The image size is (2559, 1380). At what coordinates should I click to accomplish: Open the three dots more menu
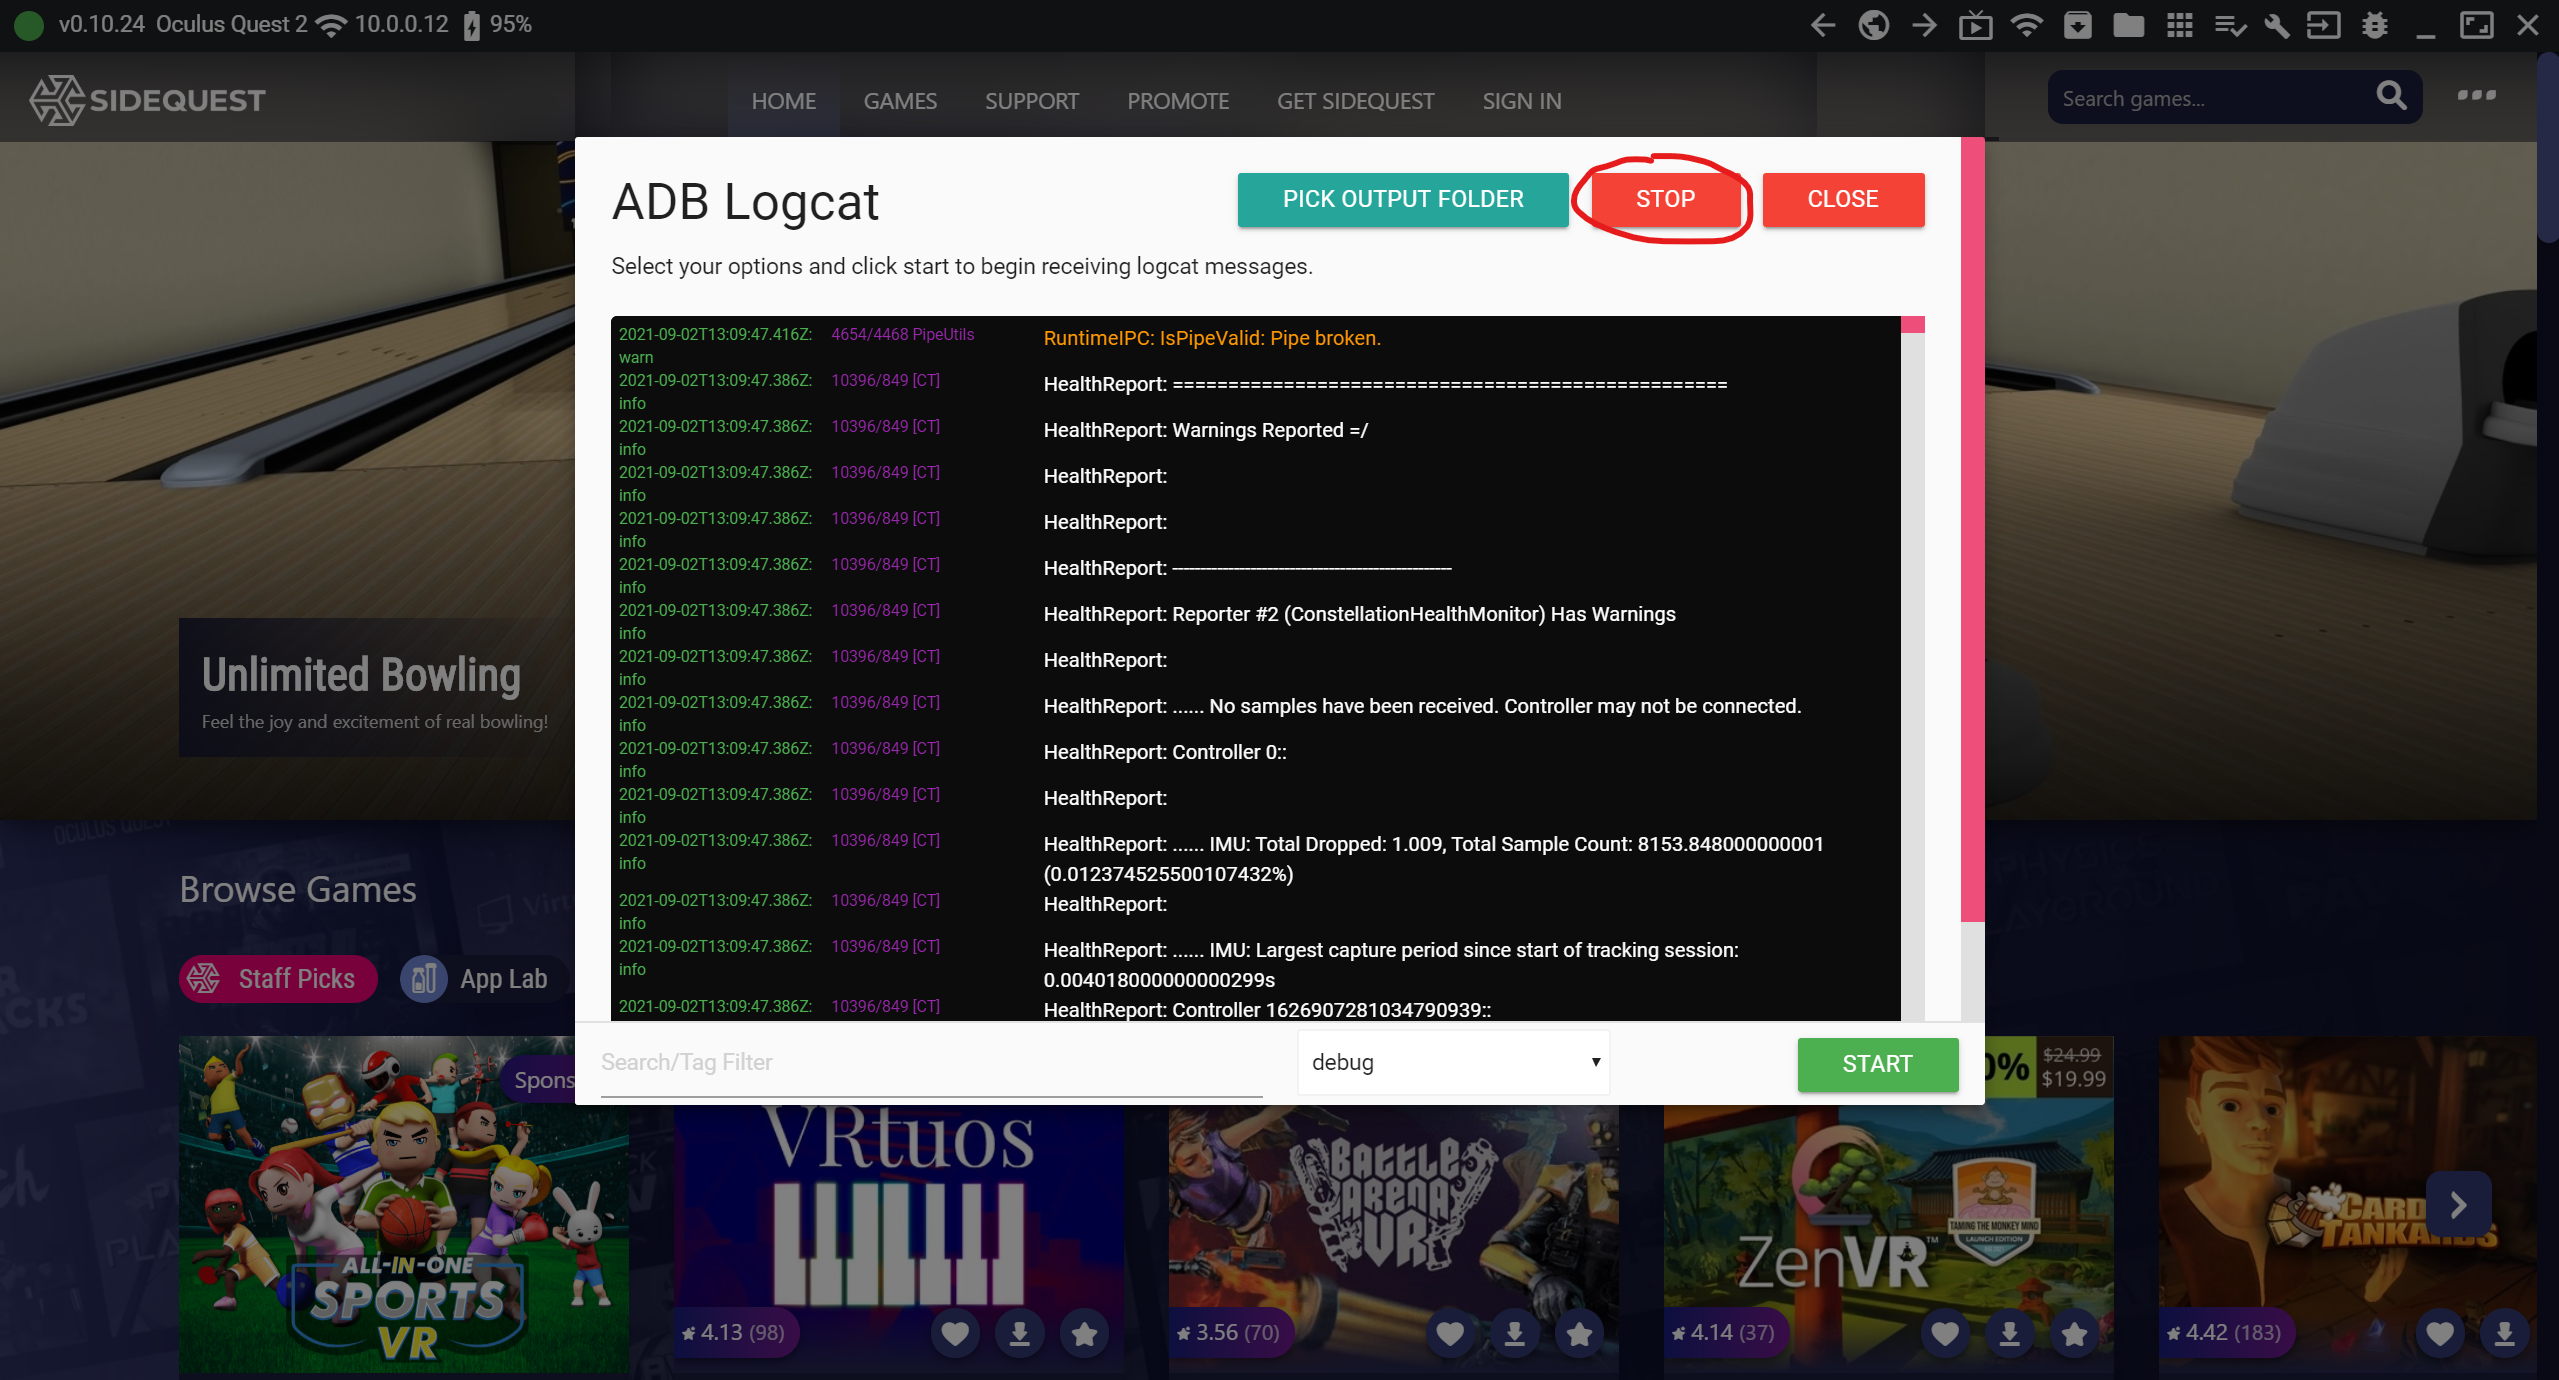pyautogui.click(x=2476, y=96)
